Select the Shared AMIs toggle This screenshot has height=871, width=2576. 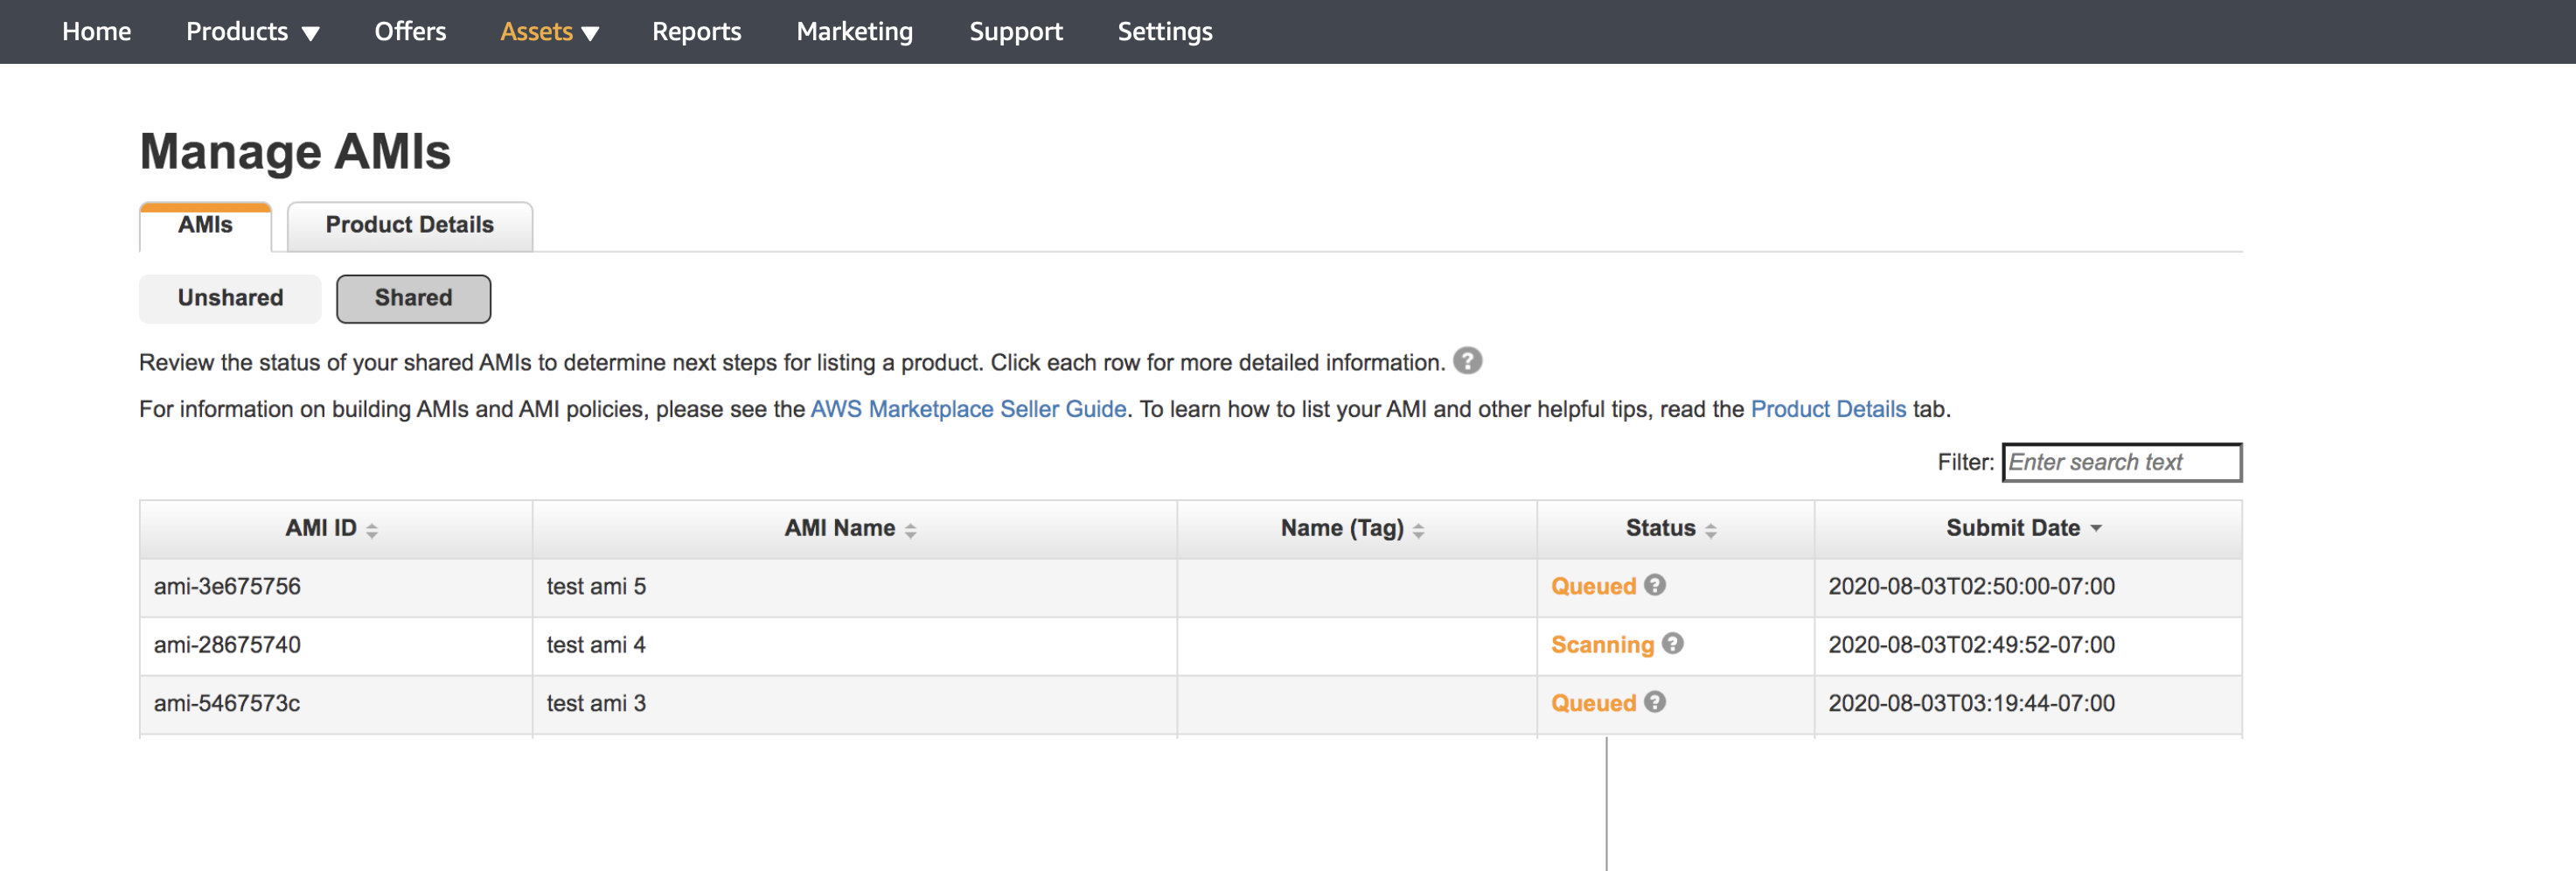tap(413, 298)
